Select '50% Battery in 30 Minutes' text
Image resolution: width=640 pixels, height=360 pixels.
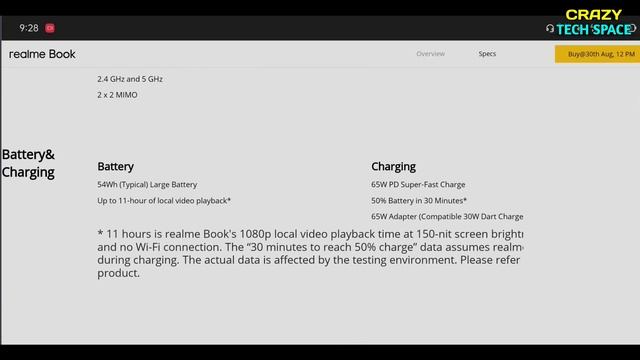coord(419,201)
